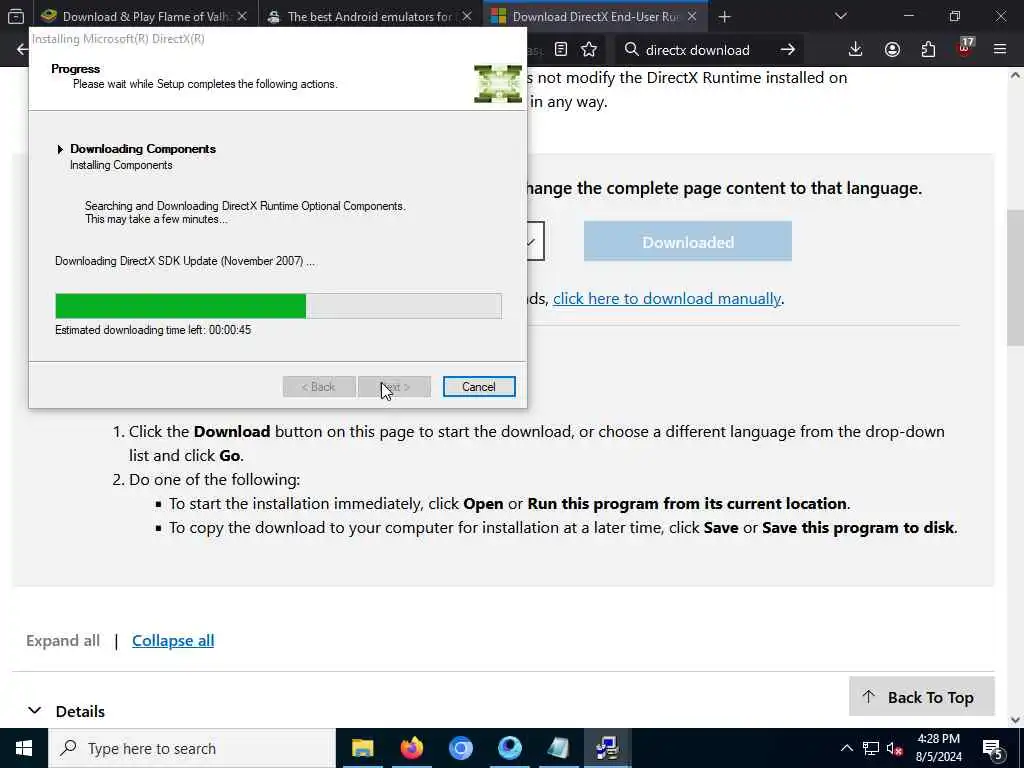Click Estimated downloading time left text
This screenshot has width=1024, height=768.
153,330
